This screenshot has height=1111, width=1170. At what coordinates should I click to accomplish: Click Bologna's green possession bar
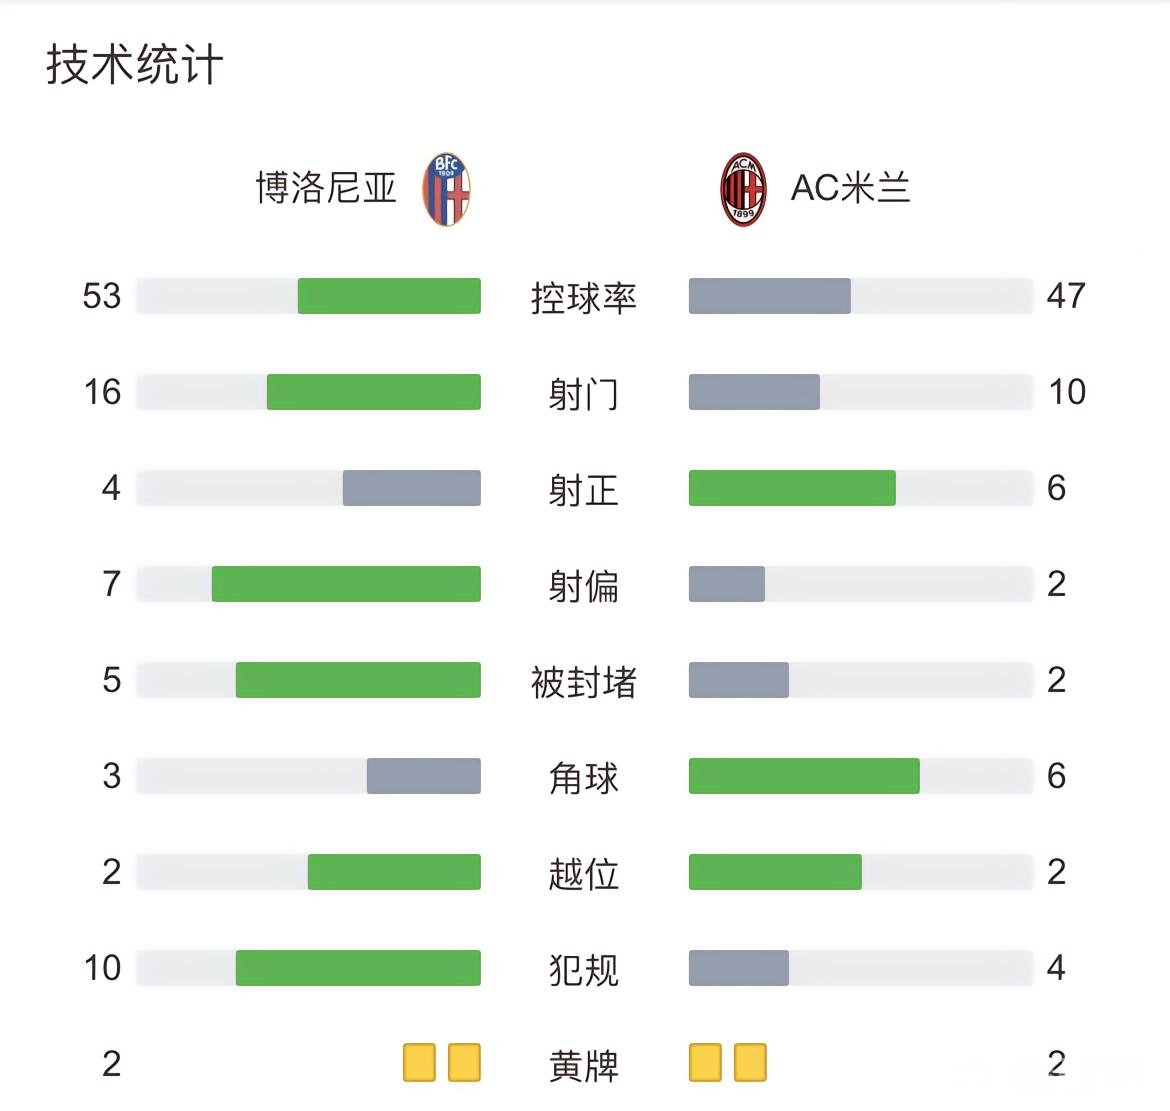[x=389, y=296]
